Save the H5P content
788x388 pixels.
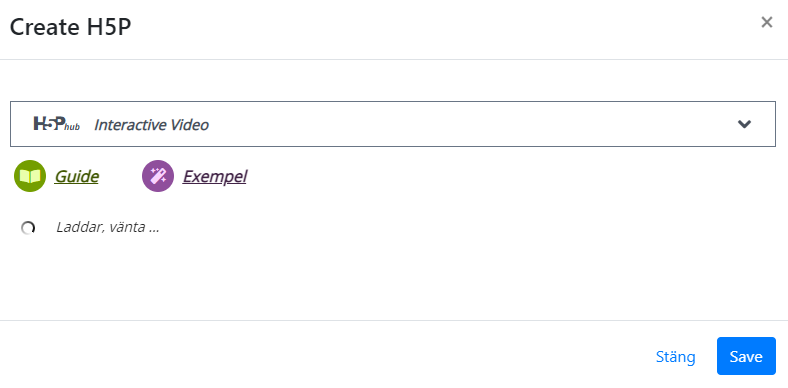click(746, 356)
